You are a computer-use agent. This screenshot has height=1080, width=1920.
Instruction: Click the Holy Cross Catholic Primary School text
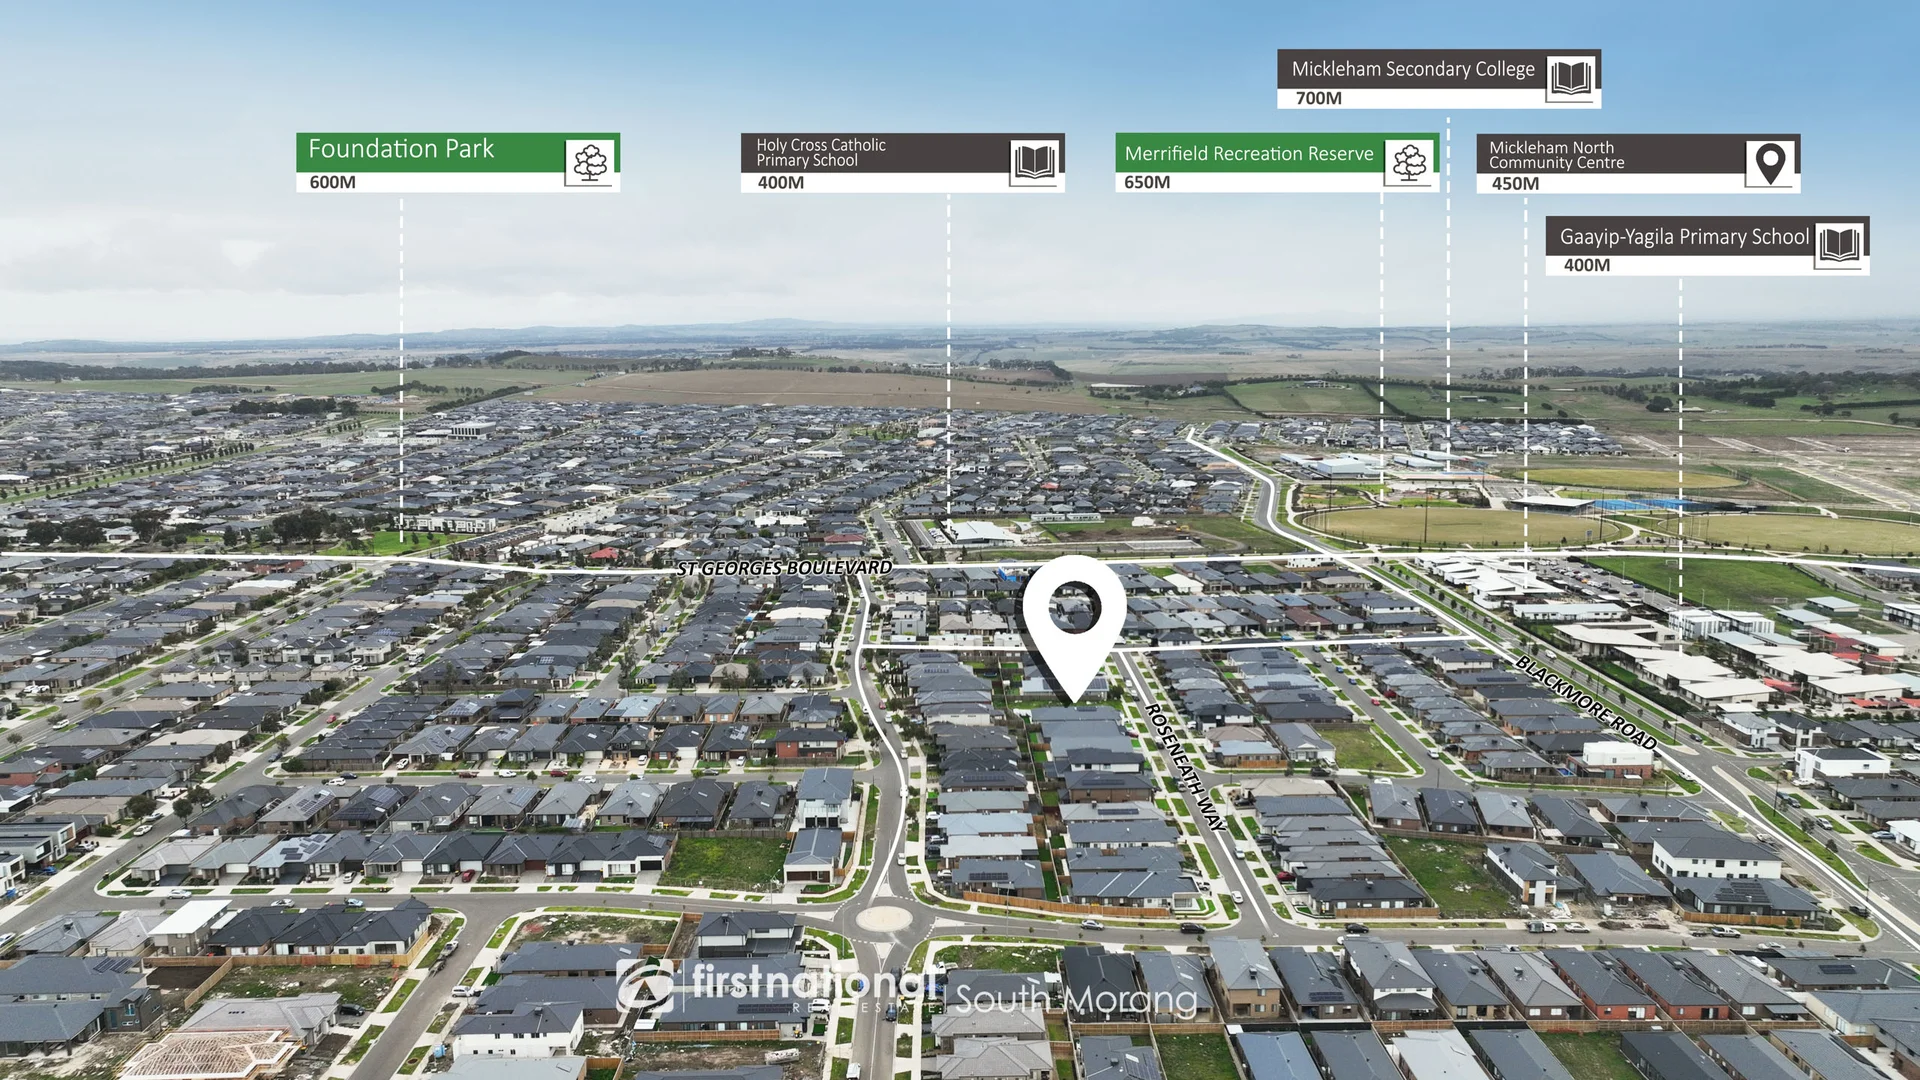(x=820, y=152)
